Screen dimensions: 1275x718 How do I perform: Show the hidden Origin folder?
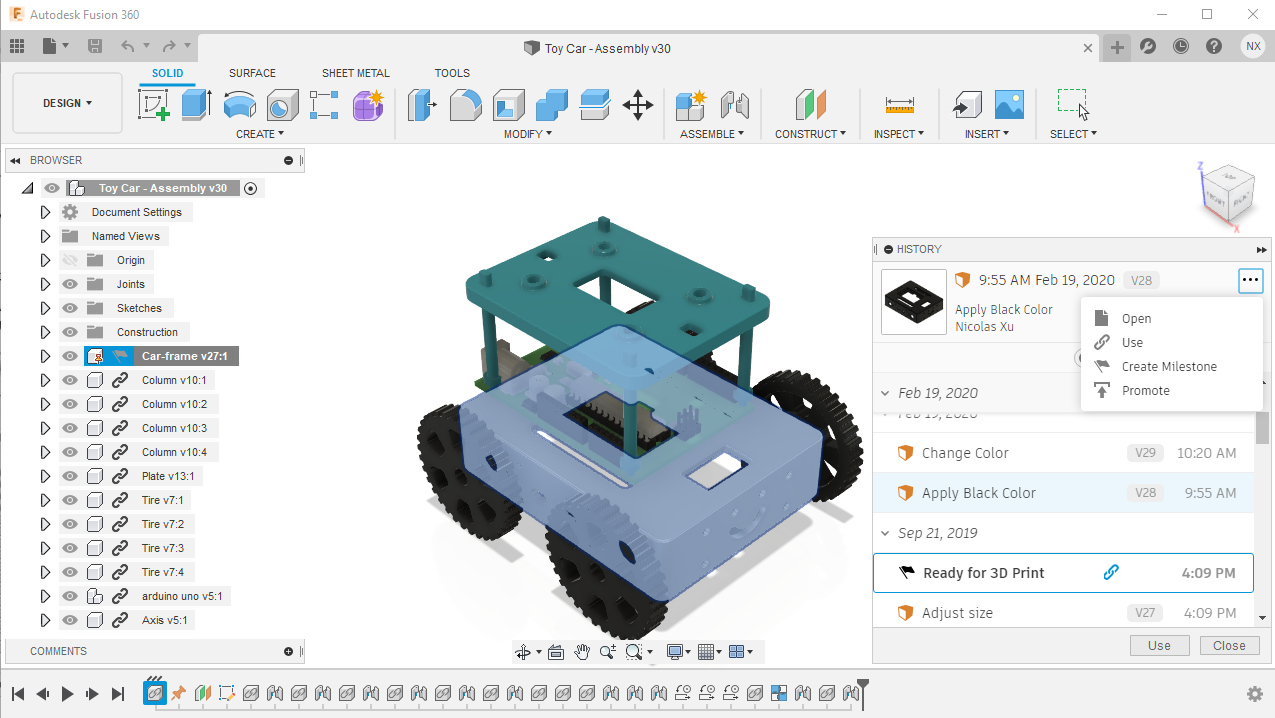(x=70, y=260)
